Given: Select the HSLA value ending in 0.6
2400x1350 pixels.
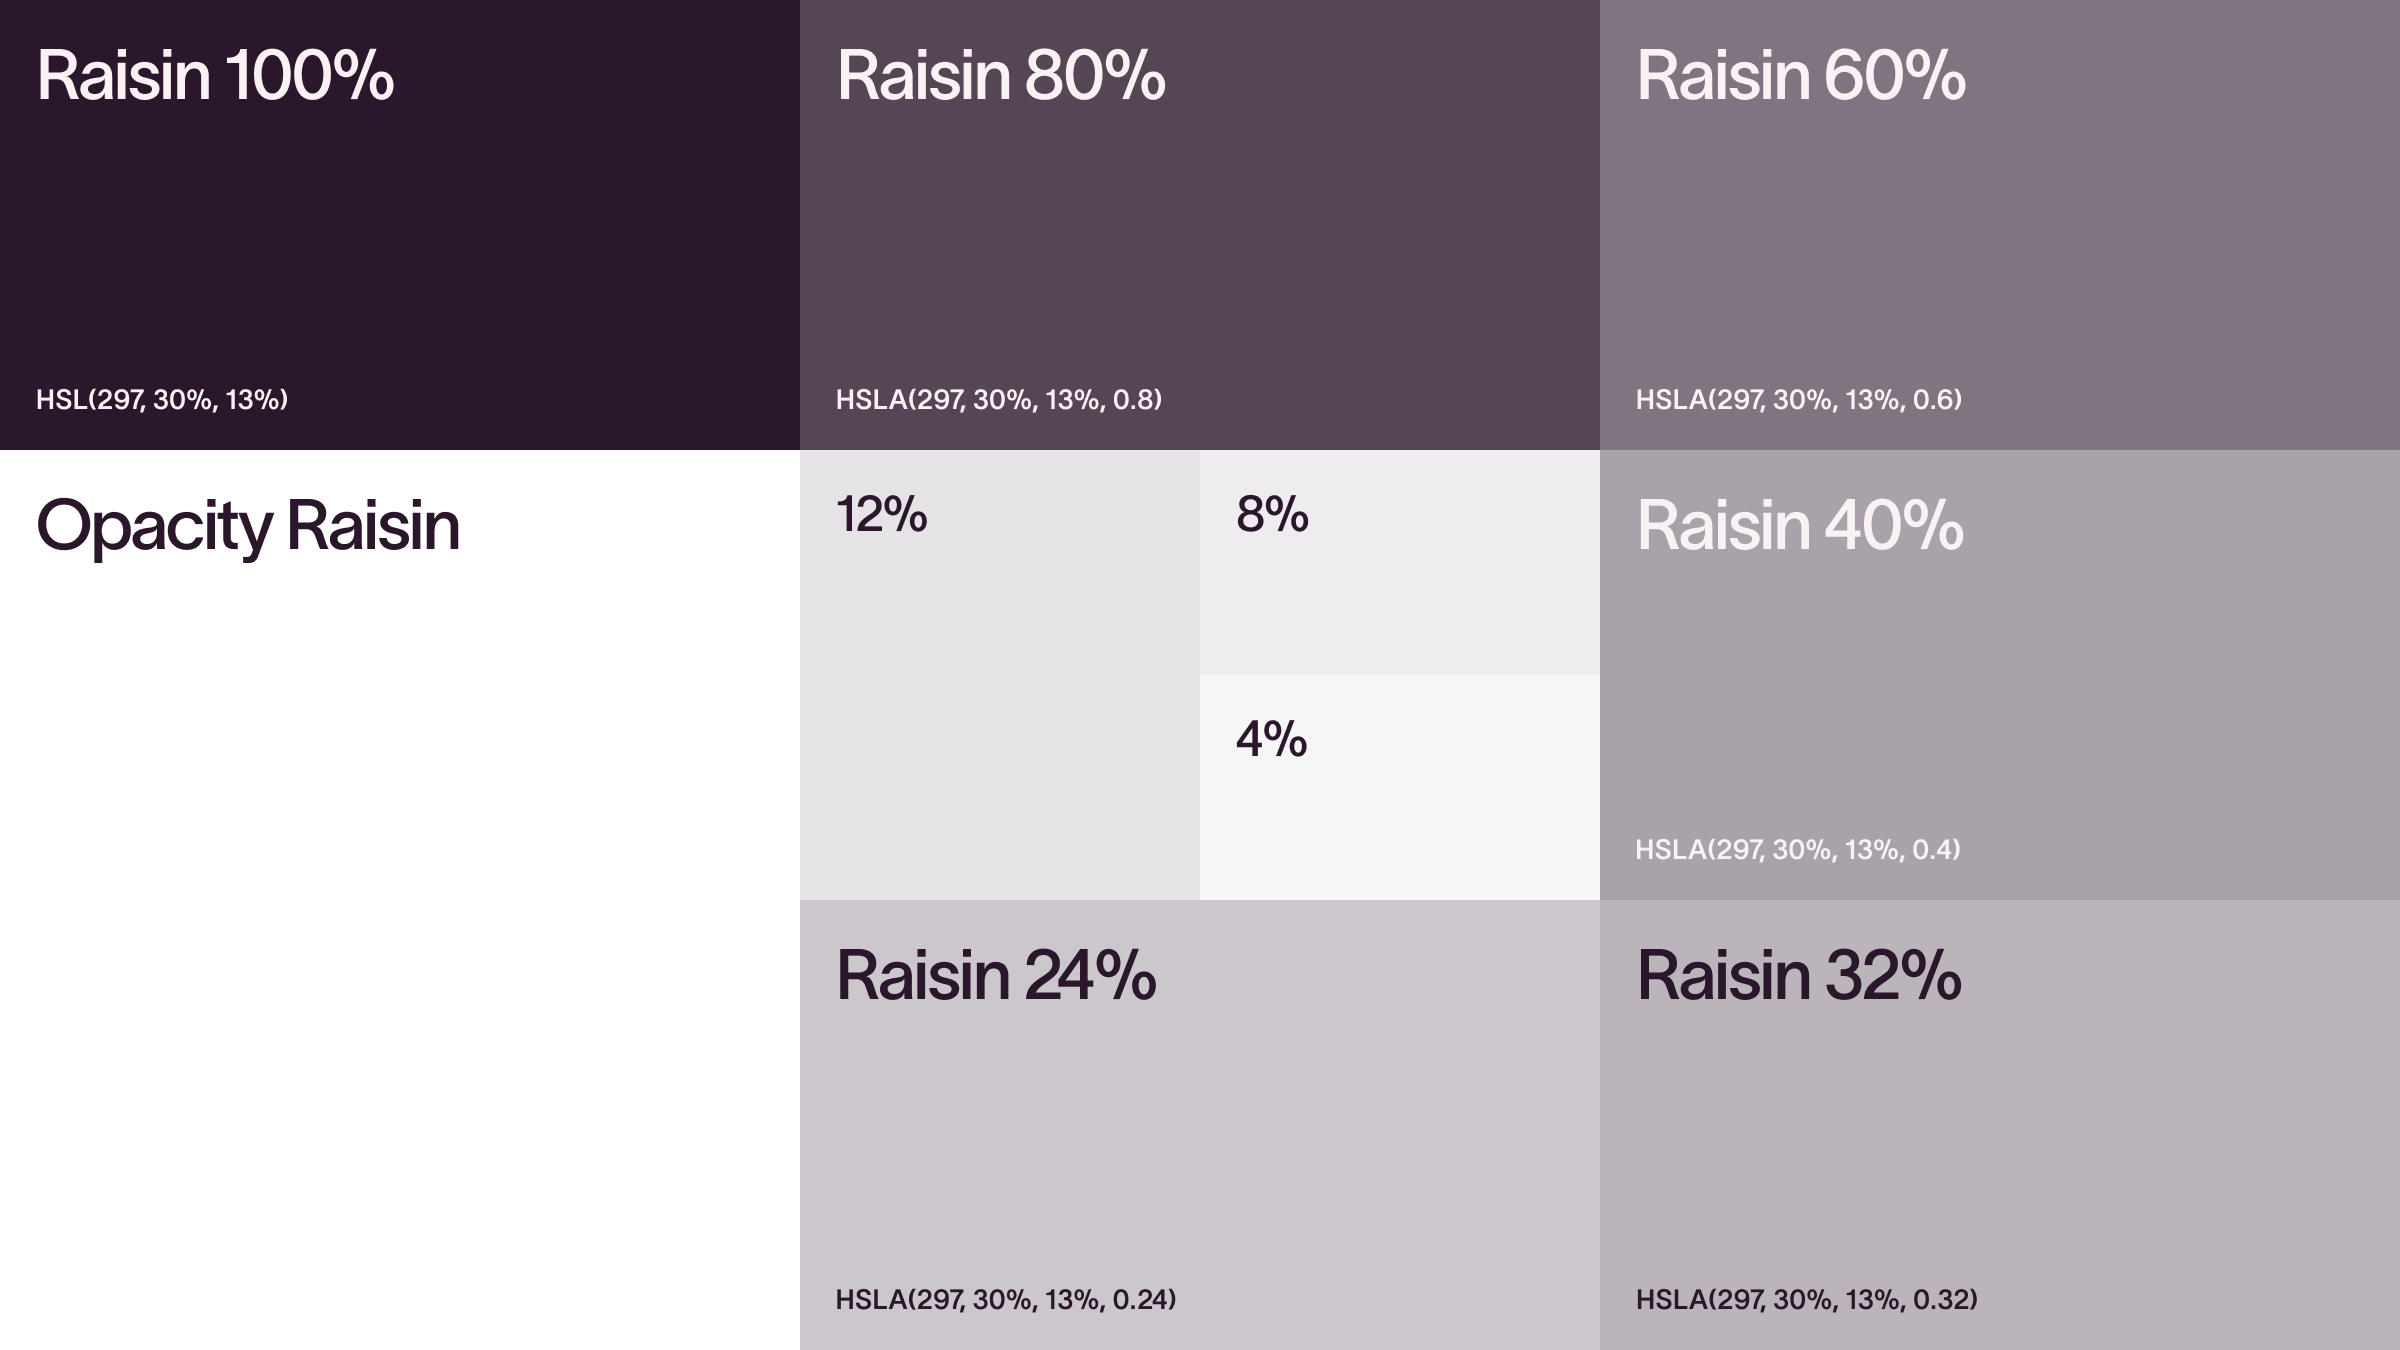Looking at the screenshot, I should tap(1799, 400).
